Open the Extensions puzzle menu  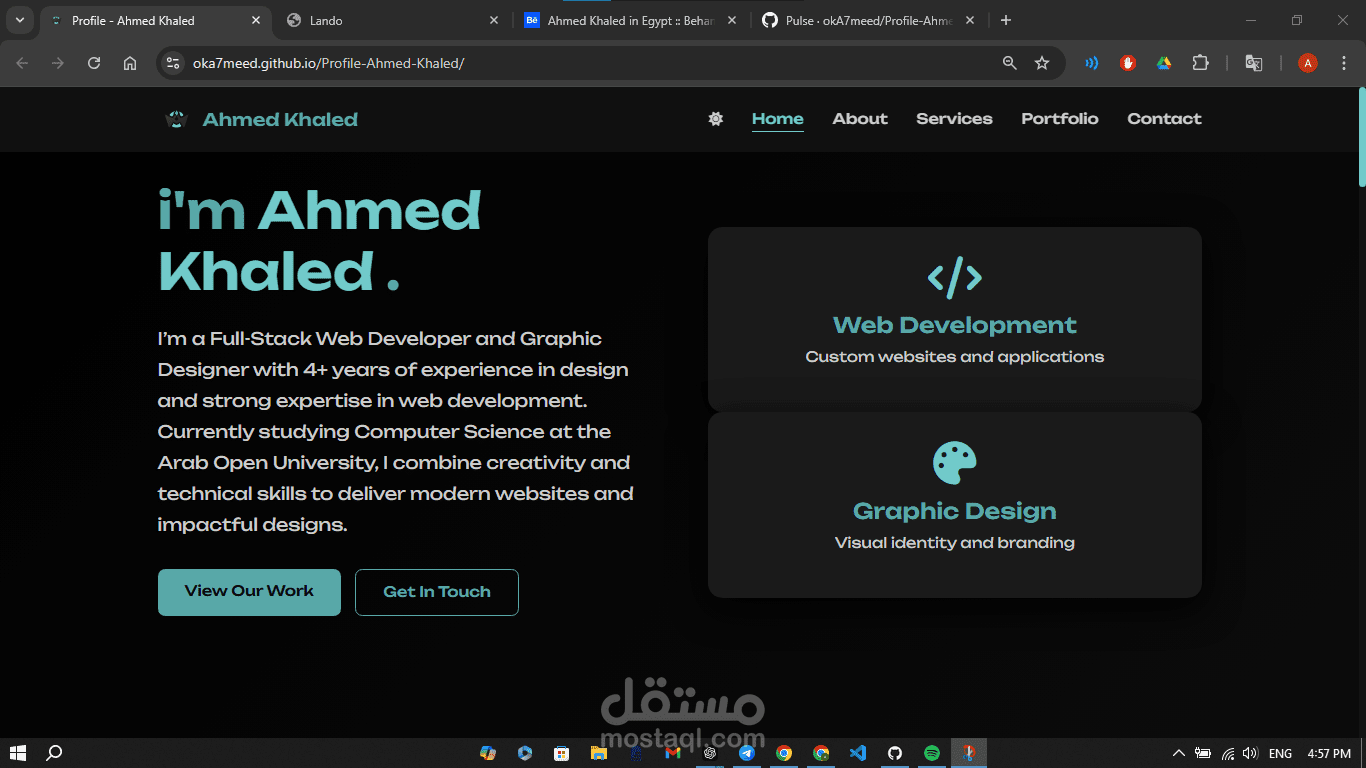click(x=1201, y=63)
